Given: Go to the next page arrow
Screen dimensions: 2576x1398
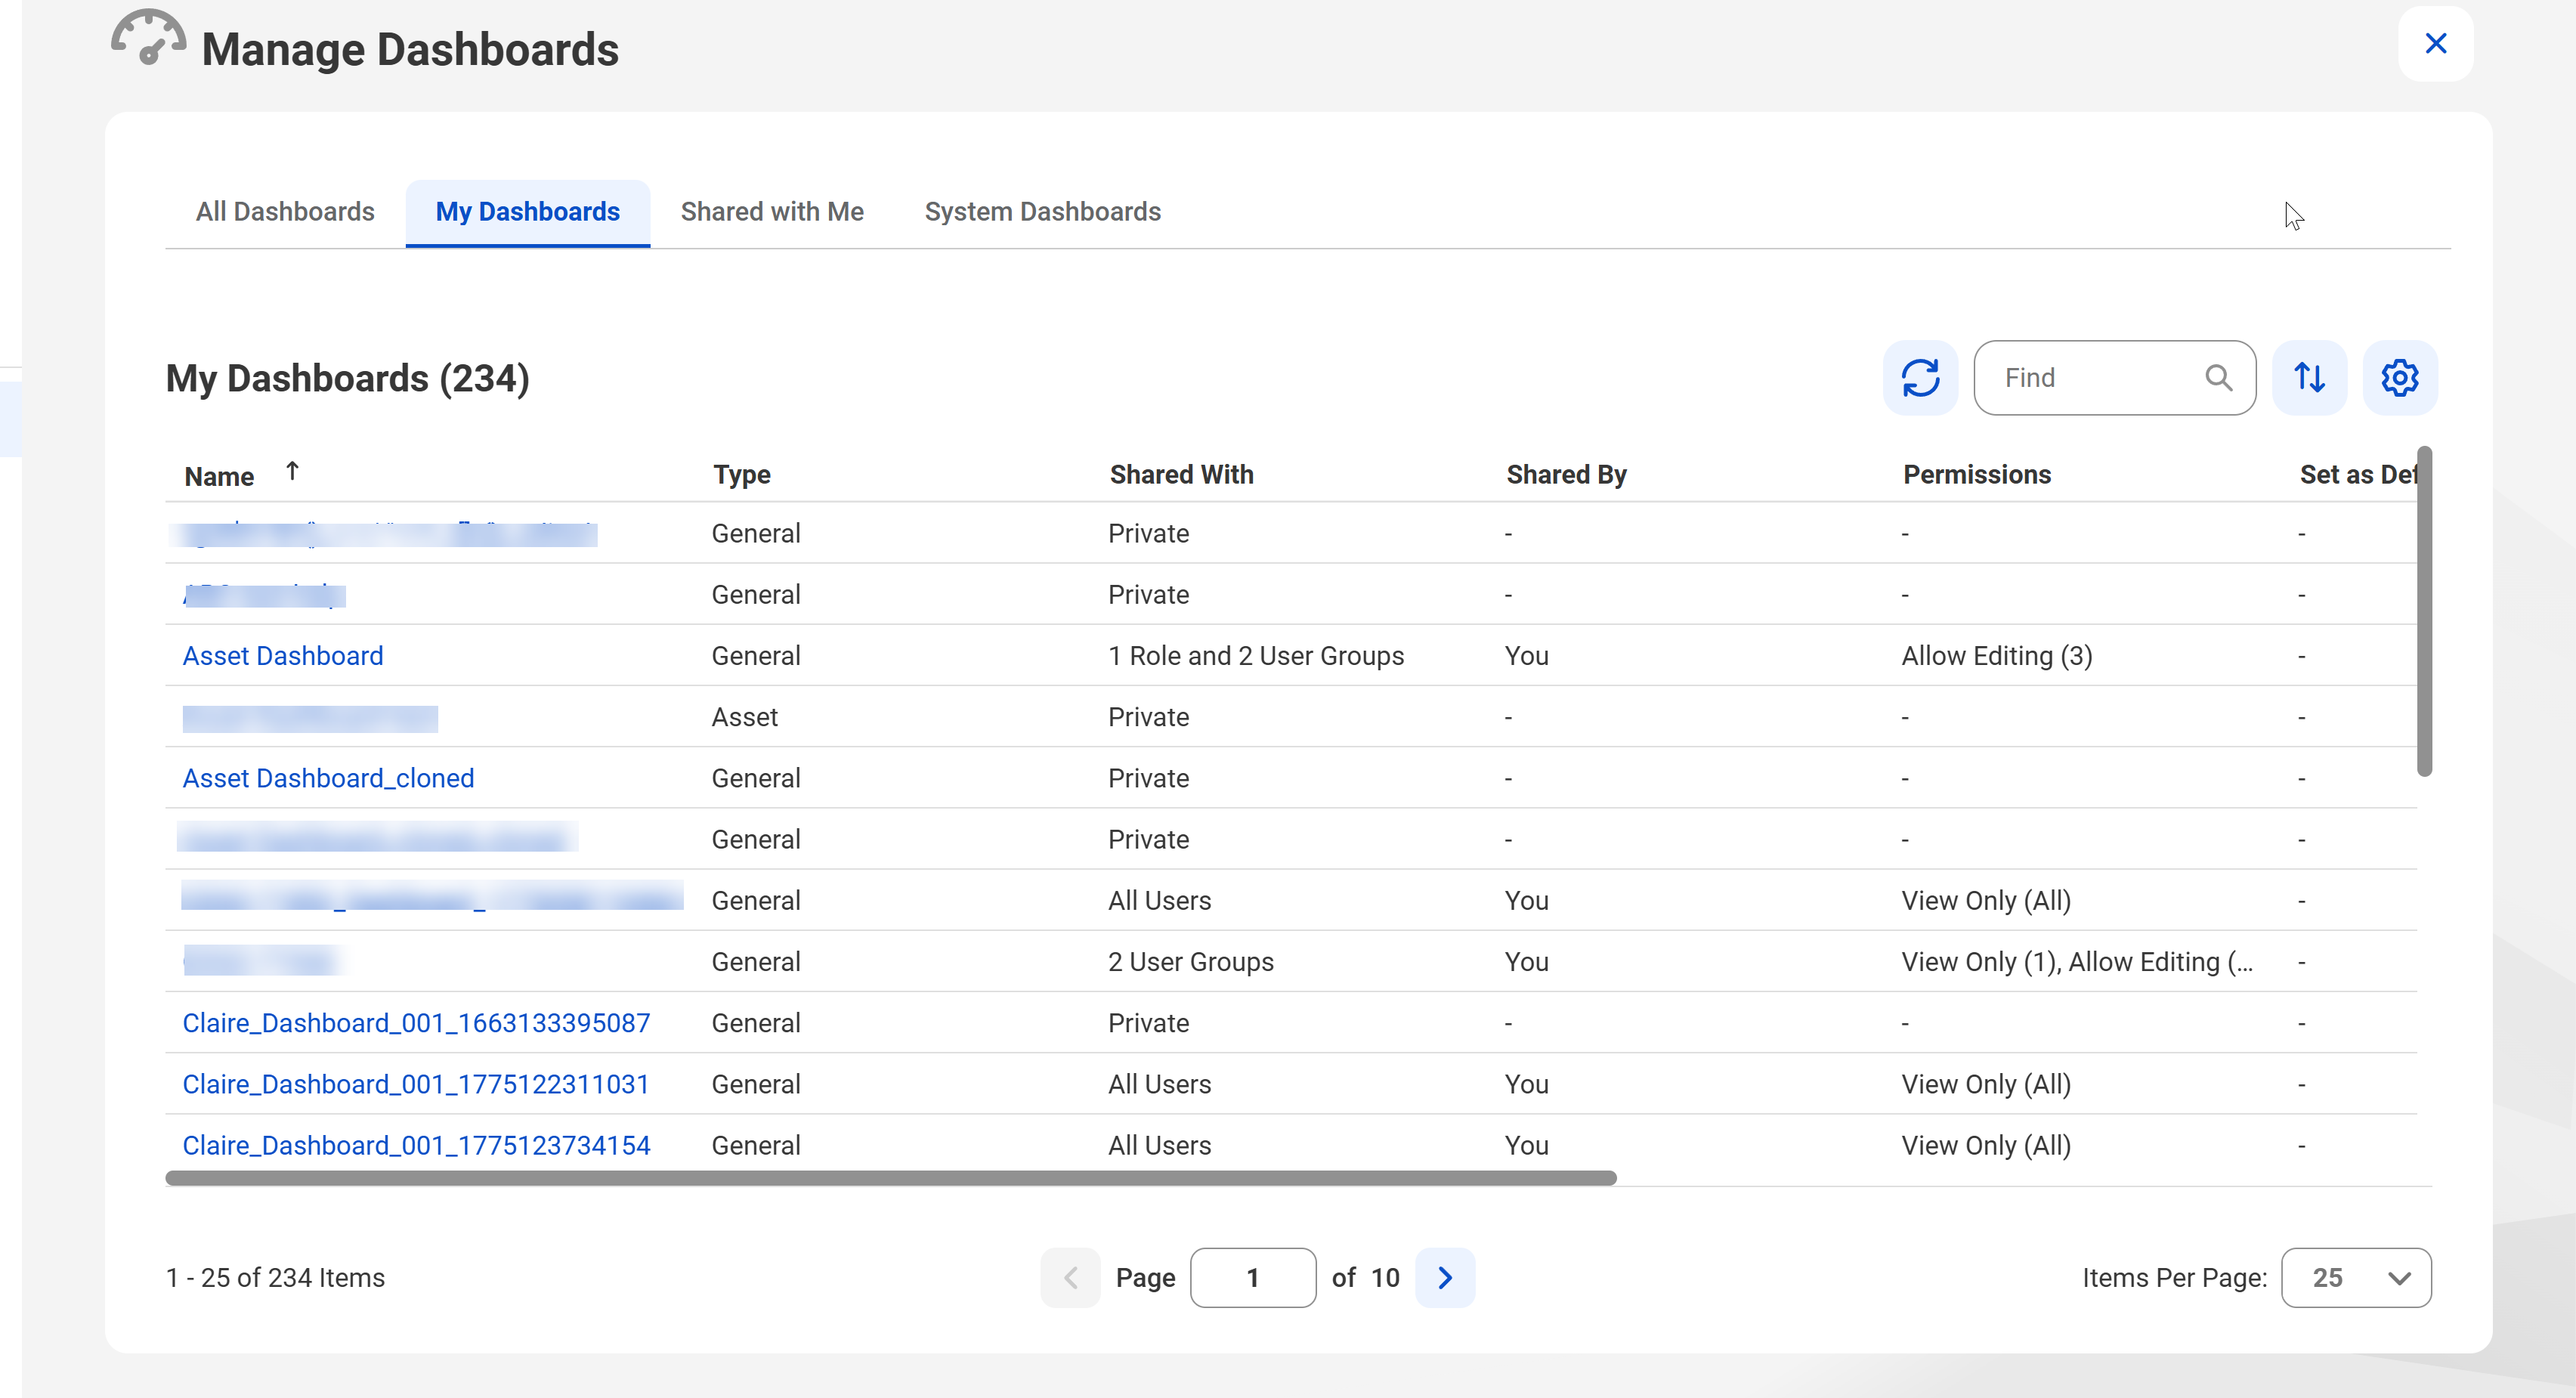Looking at the screenshot, I should [x=1444, y=1277].
